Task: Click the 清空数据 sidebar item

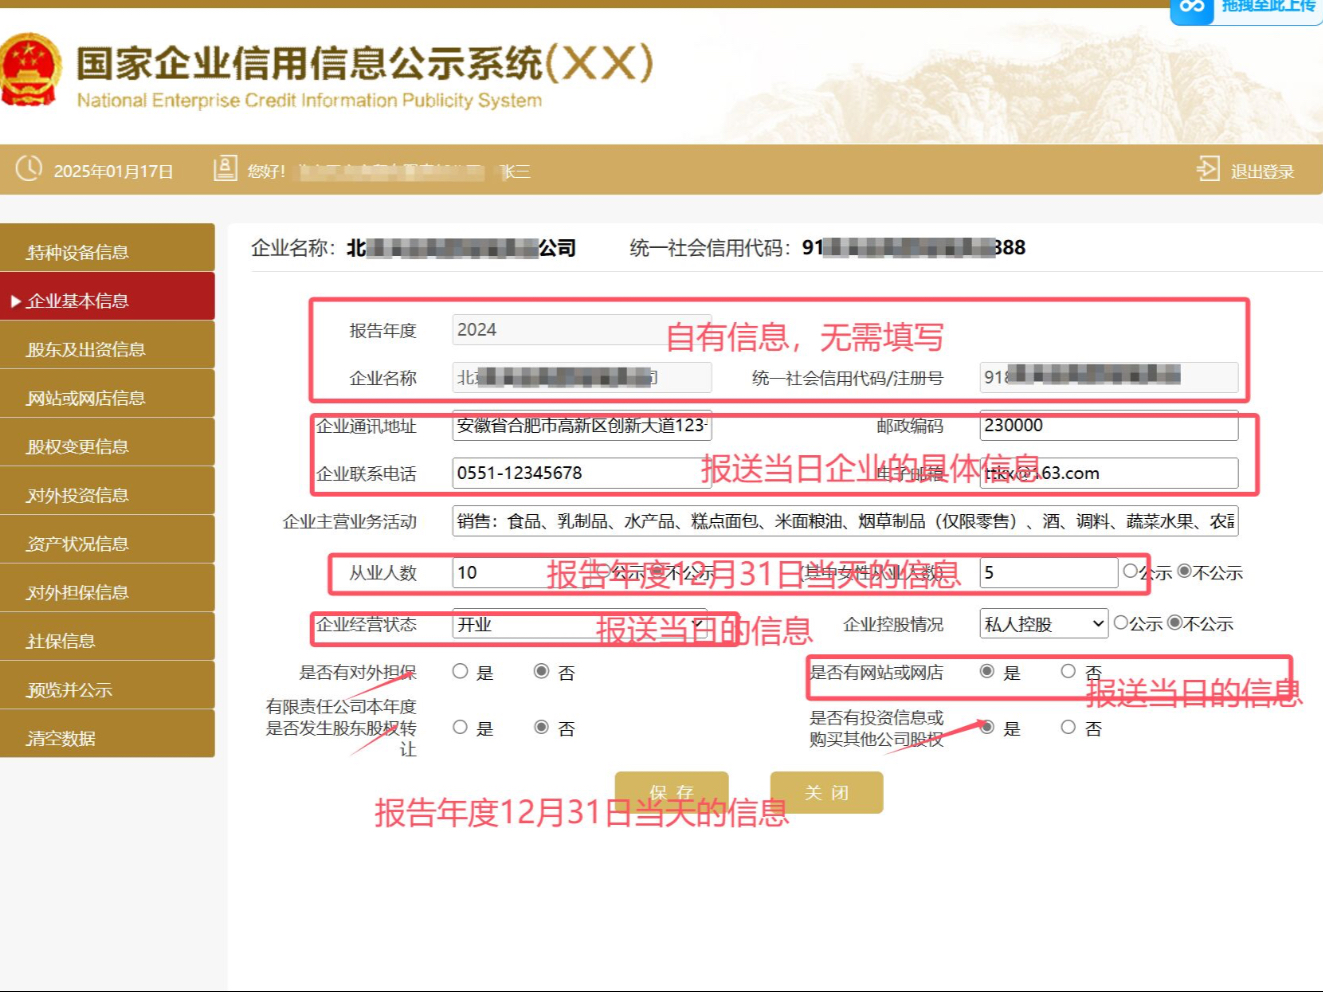Action: [x=107, y=734]
